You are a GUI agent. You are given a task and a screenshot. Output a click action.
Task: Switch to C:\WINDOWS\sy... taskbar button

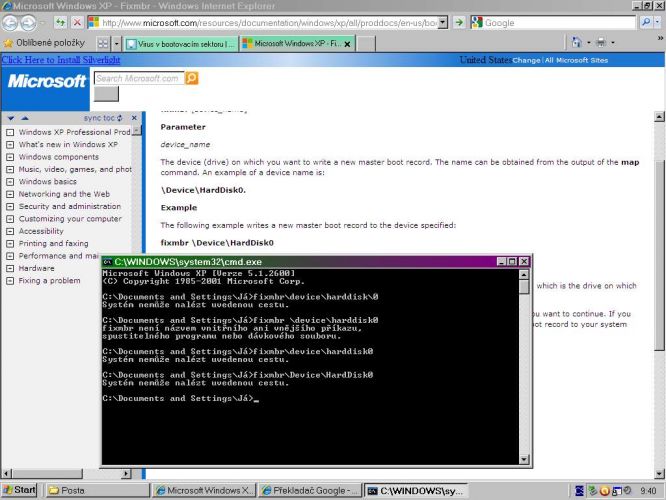(416, 491)
